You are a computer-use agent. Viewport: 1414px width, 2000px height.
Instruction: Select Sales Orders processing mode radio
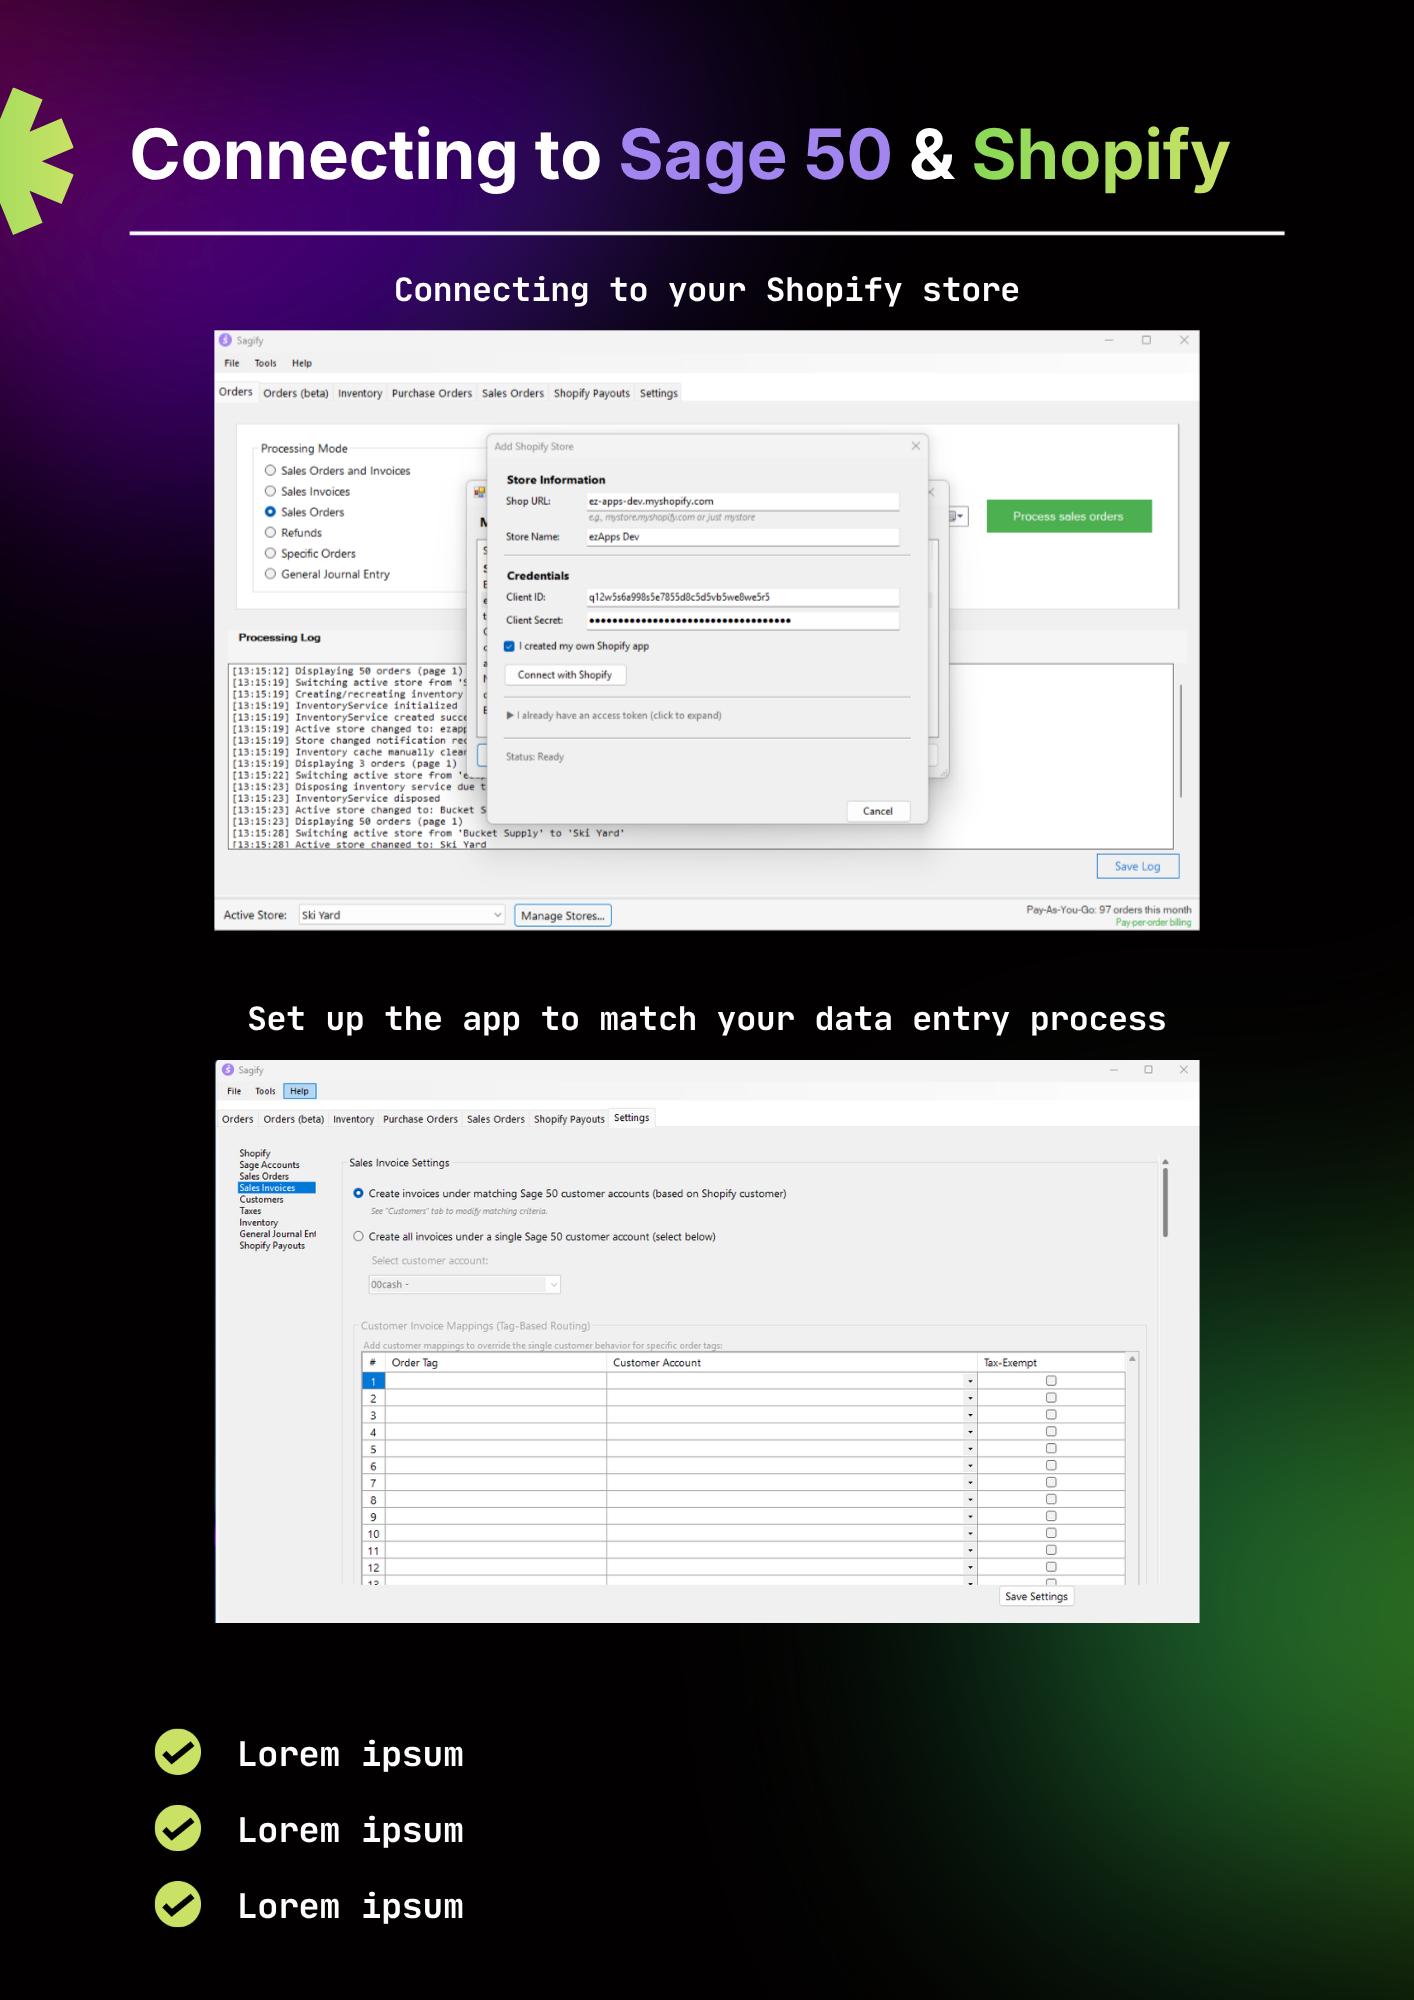(270, 511)
